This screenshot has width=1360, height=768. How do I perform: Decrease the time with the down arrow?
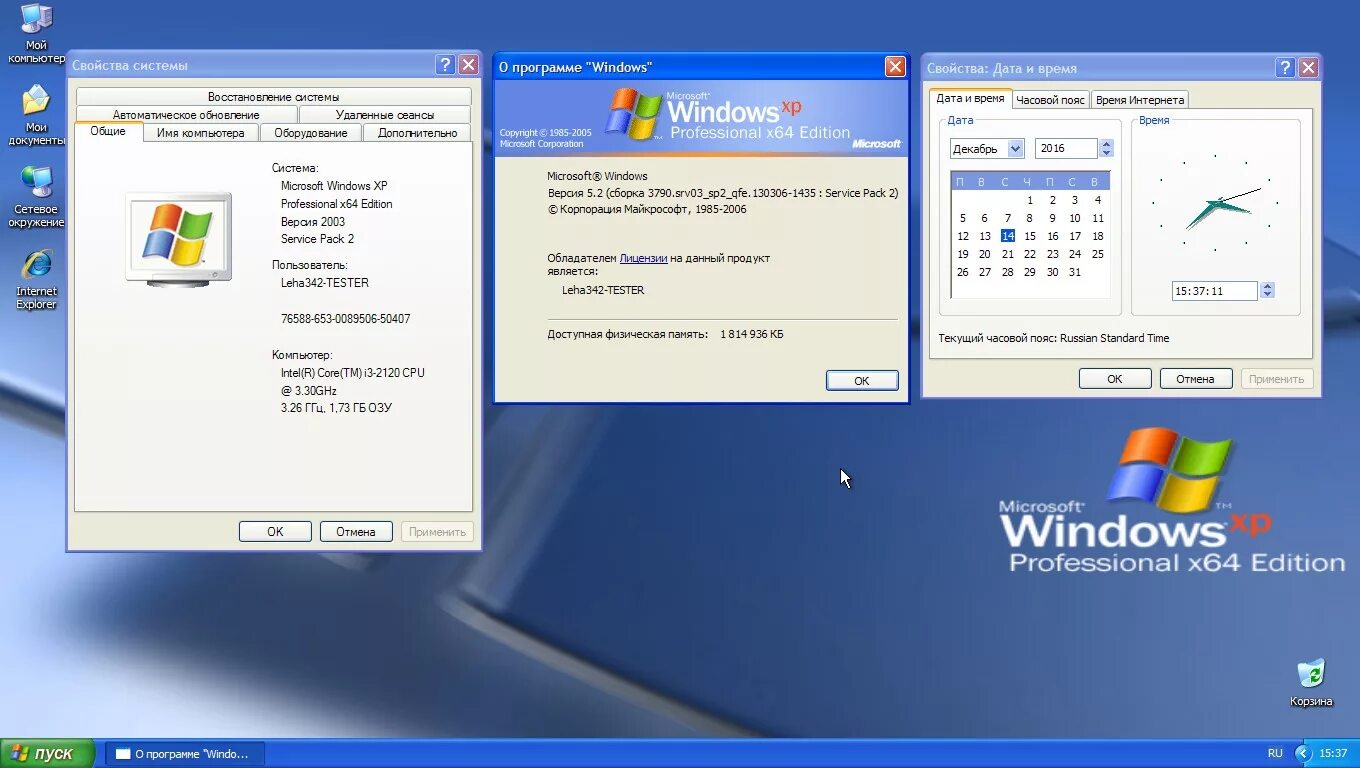(1267, 296)
